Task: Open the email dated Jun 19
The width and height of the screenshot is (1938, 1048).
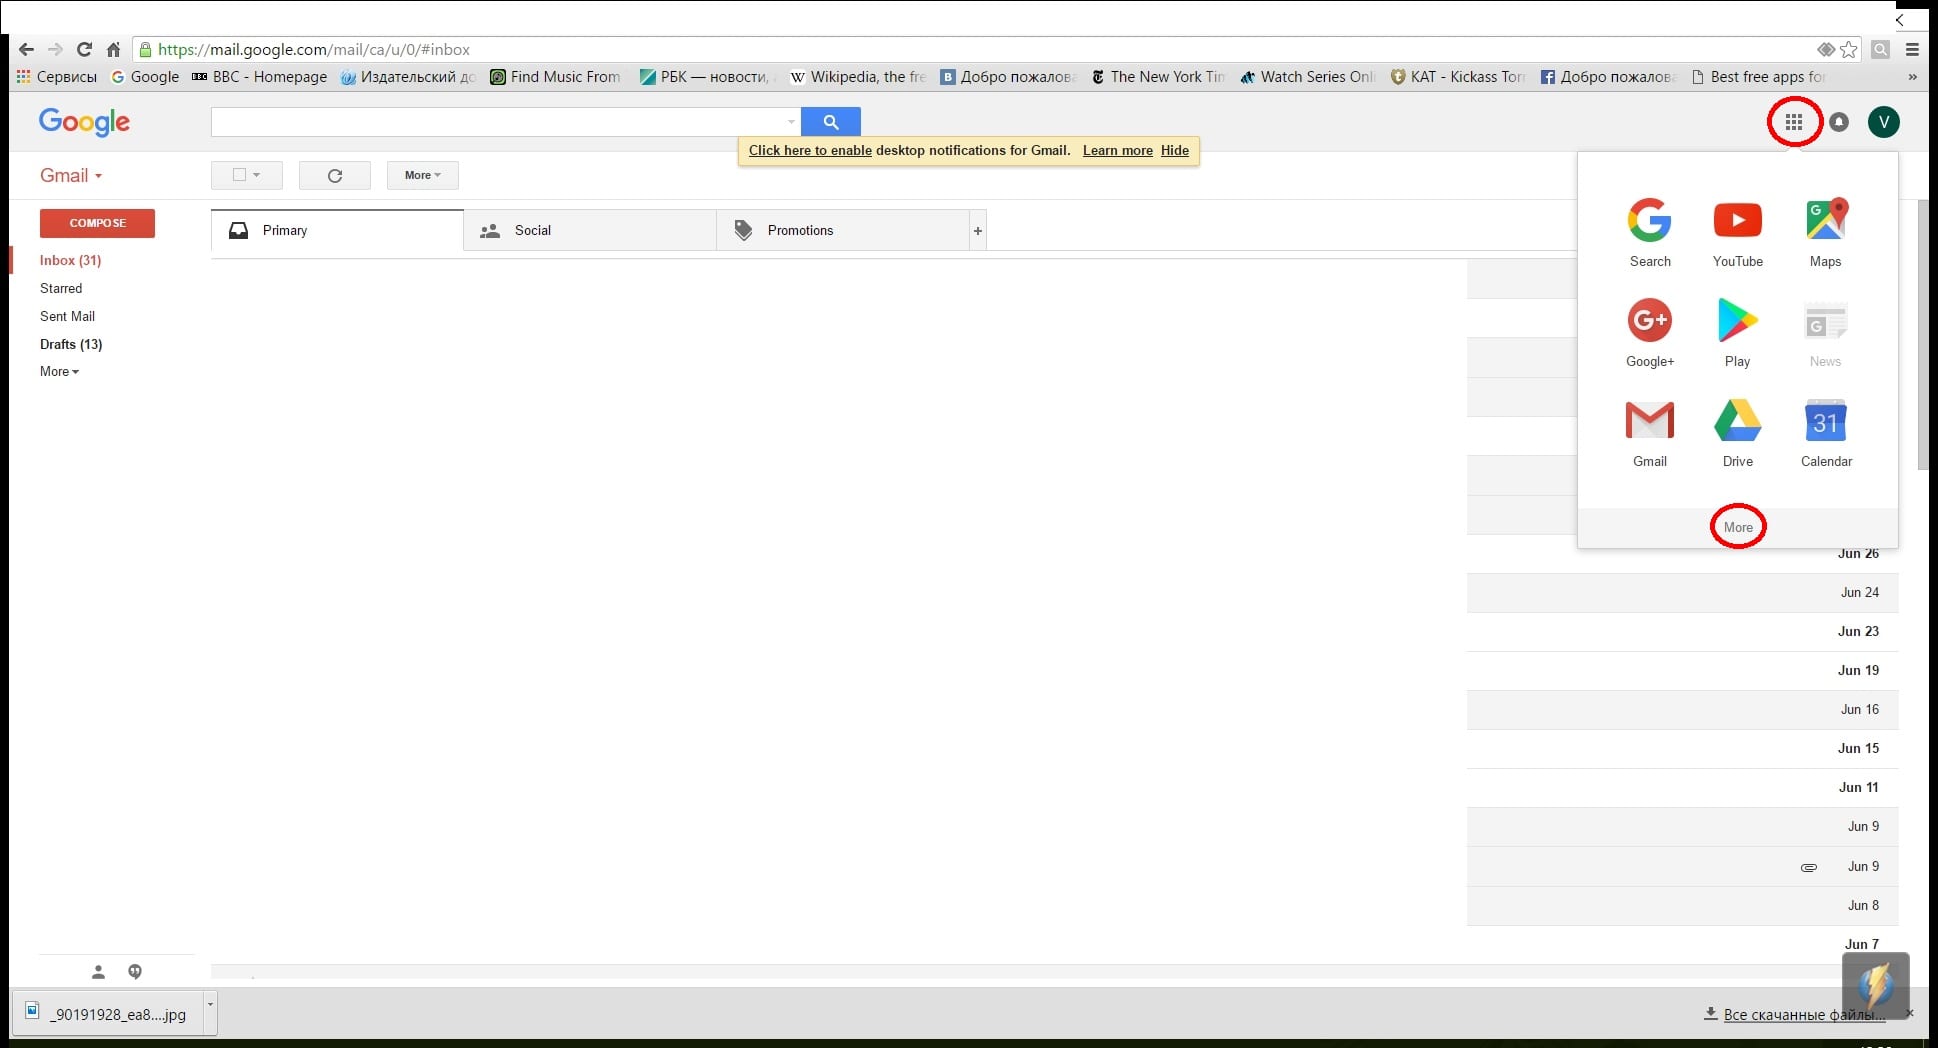Action: tap(1682, 670)
